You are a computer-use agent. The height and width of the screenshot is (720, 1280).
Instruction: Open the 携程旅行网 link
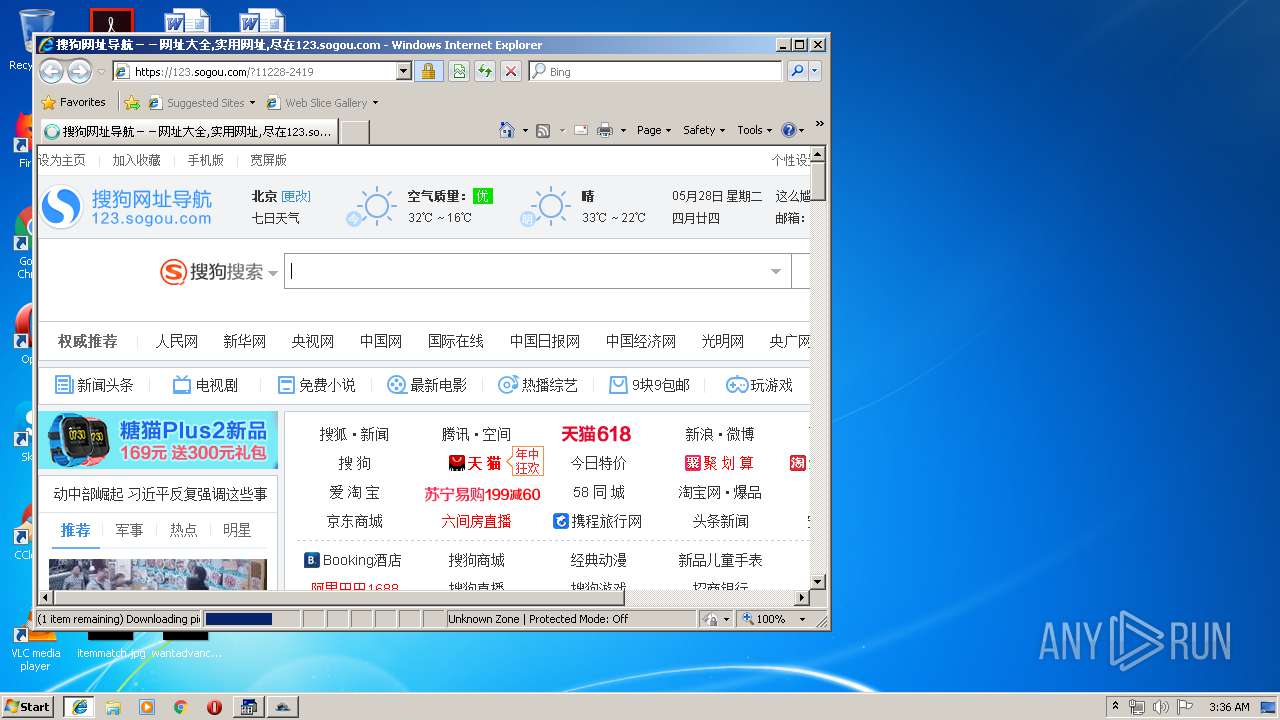click(x=597, y=521)
